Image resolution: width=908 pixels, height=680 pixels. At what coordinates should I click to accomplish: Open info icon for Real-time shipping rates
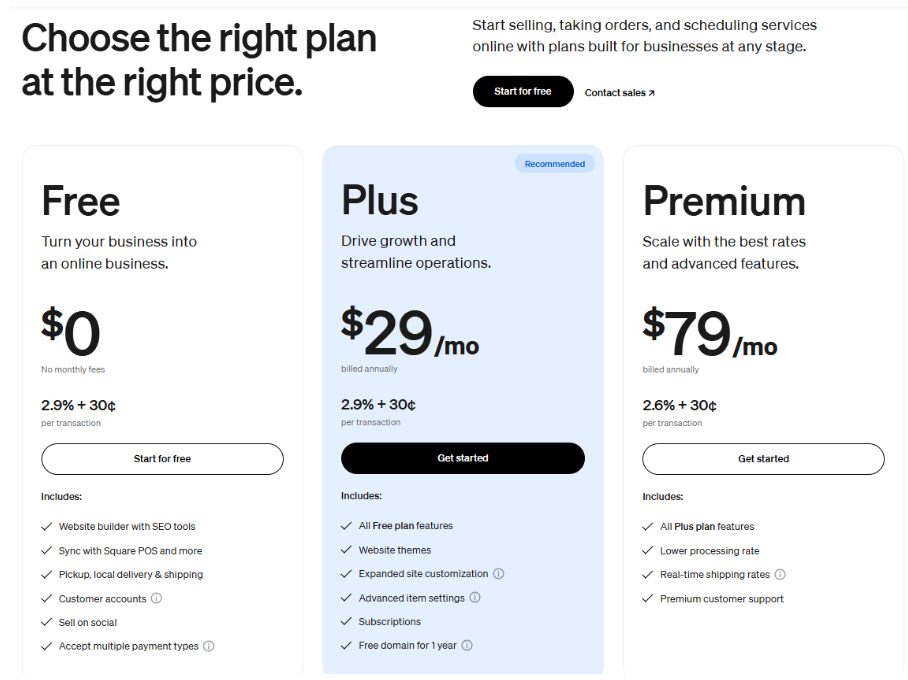pyautogui.click(x=780, y=575)
